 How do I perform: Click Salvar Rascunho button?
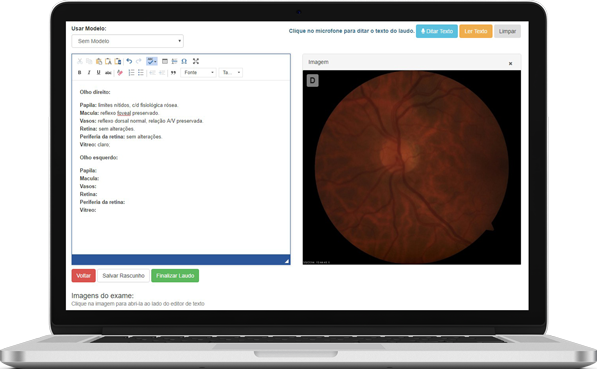point(123,276)
